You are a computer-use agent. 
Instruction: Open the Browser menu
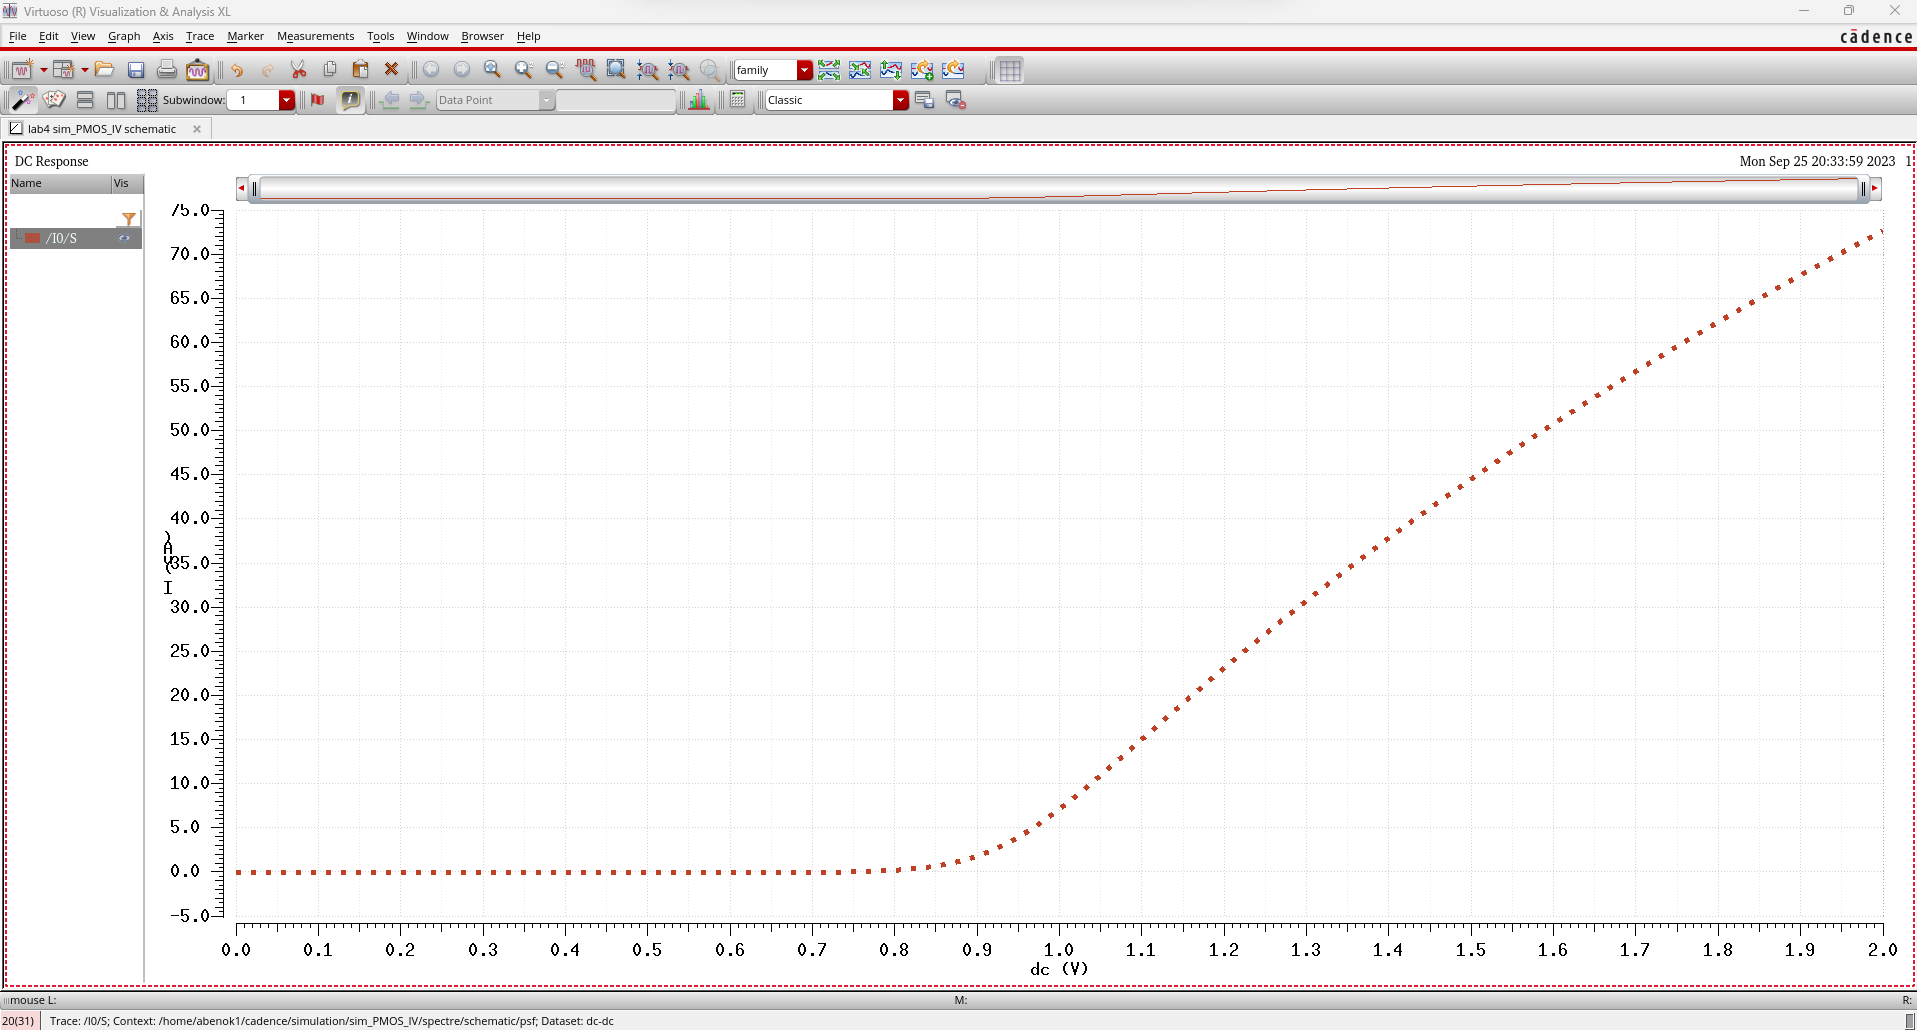click(482, 36)
